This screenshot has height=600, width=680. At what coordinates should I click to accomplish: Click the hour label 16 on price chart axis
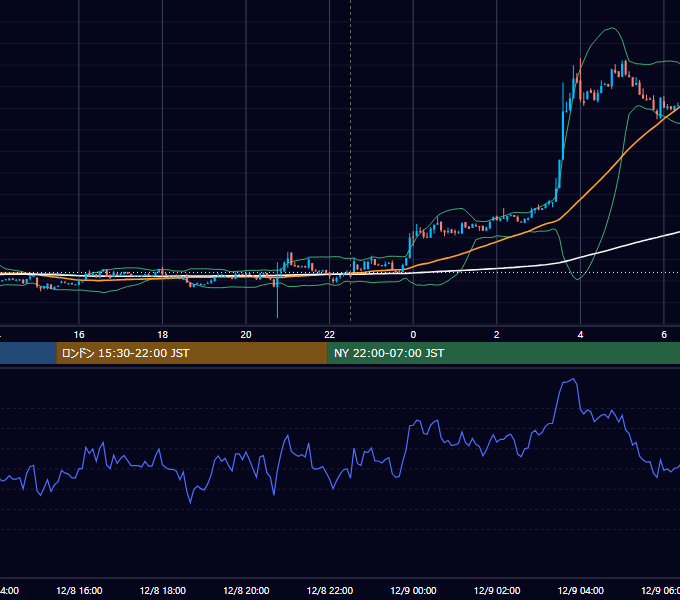(x=79, y=335)
